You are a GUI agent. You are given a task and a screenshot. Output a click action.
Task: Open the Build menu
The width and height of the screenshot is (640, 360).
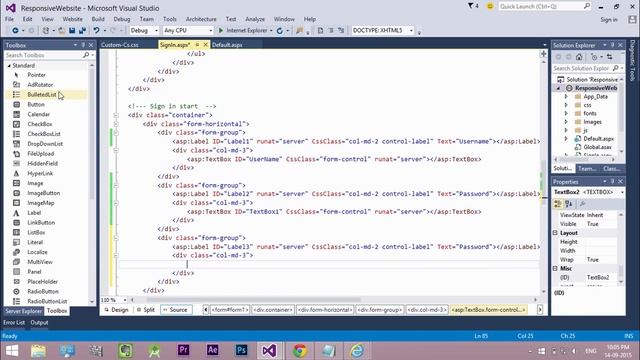98,19
